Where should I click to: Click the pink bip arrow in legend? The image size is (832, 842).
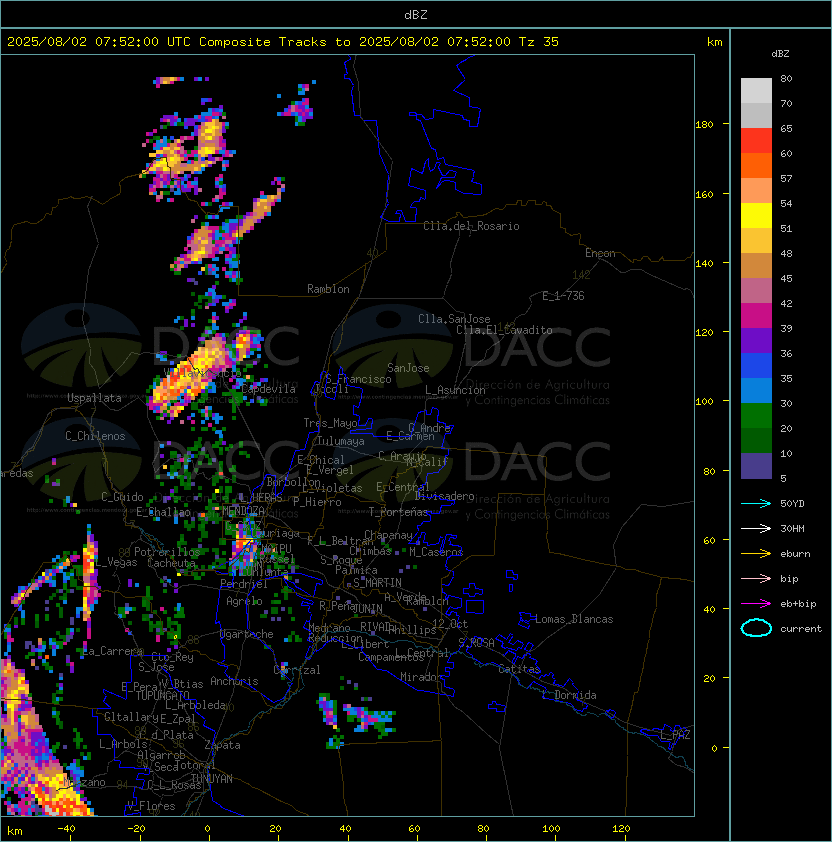click(756, 578)
